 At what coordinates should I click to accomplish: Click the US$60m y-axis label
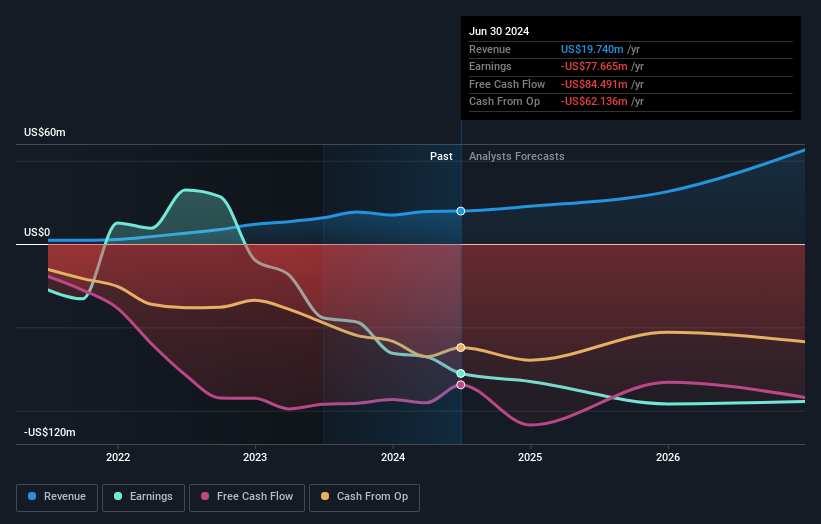[x=45, y=132]
